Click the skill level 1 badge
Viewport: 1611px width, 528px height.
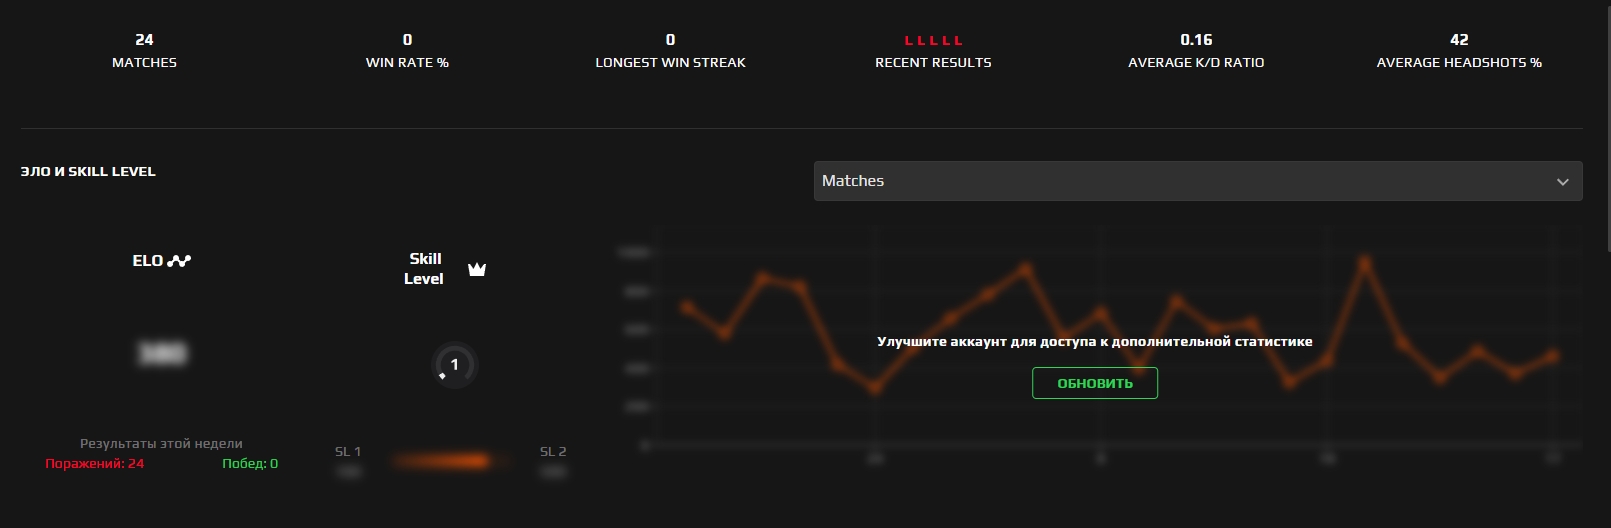tap(454, 365)
